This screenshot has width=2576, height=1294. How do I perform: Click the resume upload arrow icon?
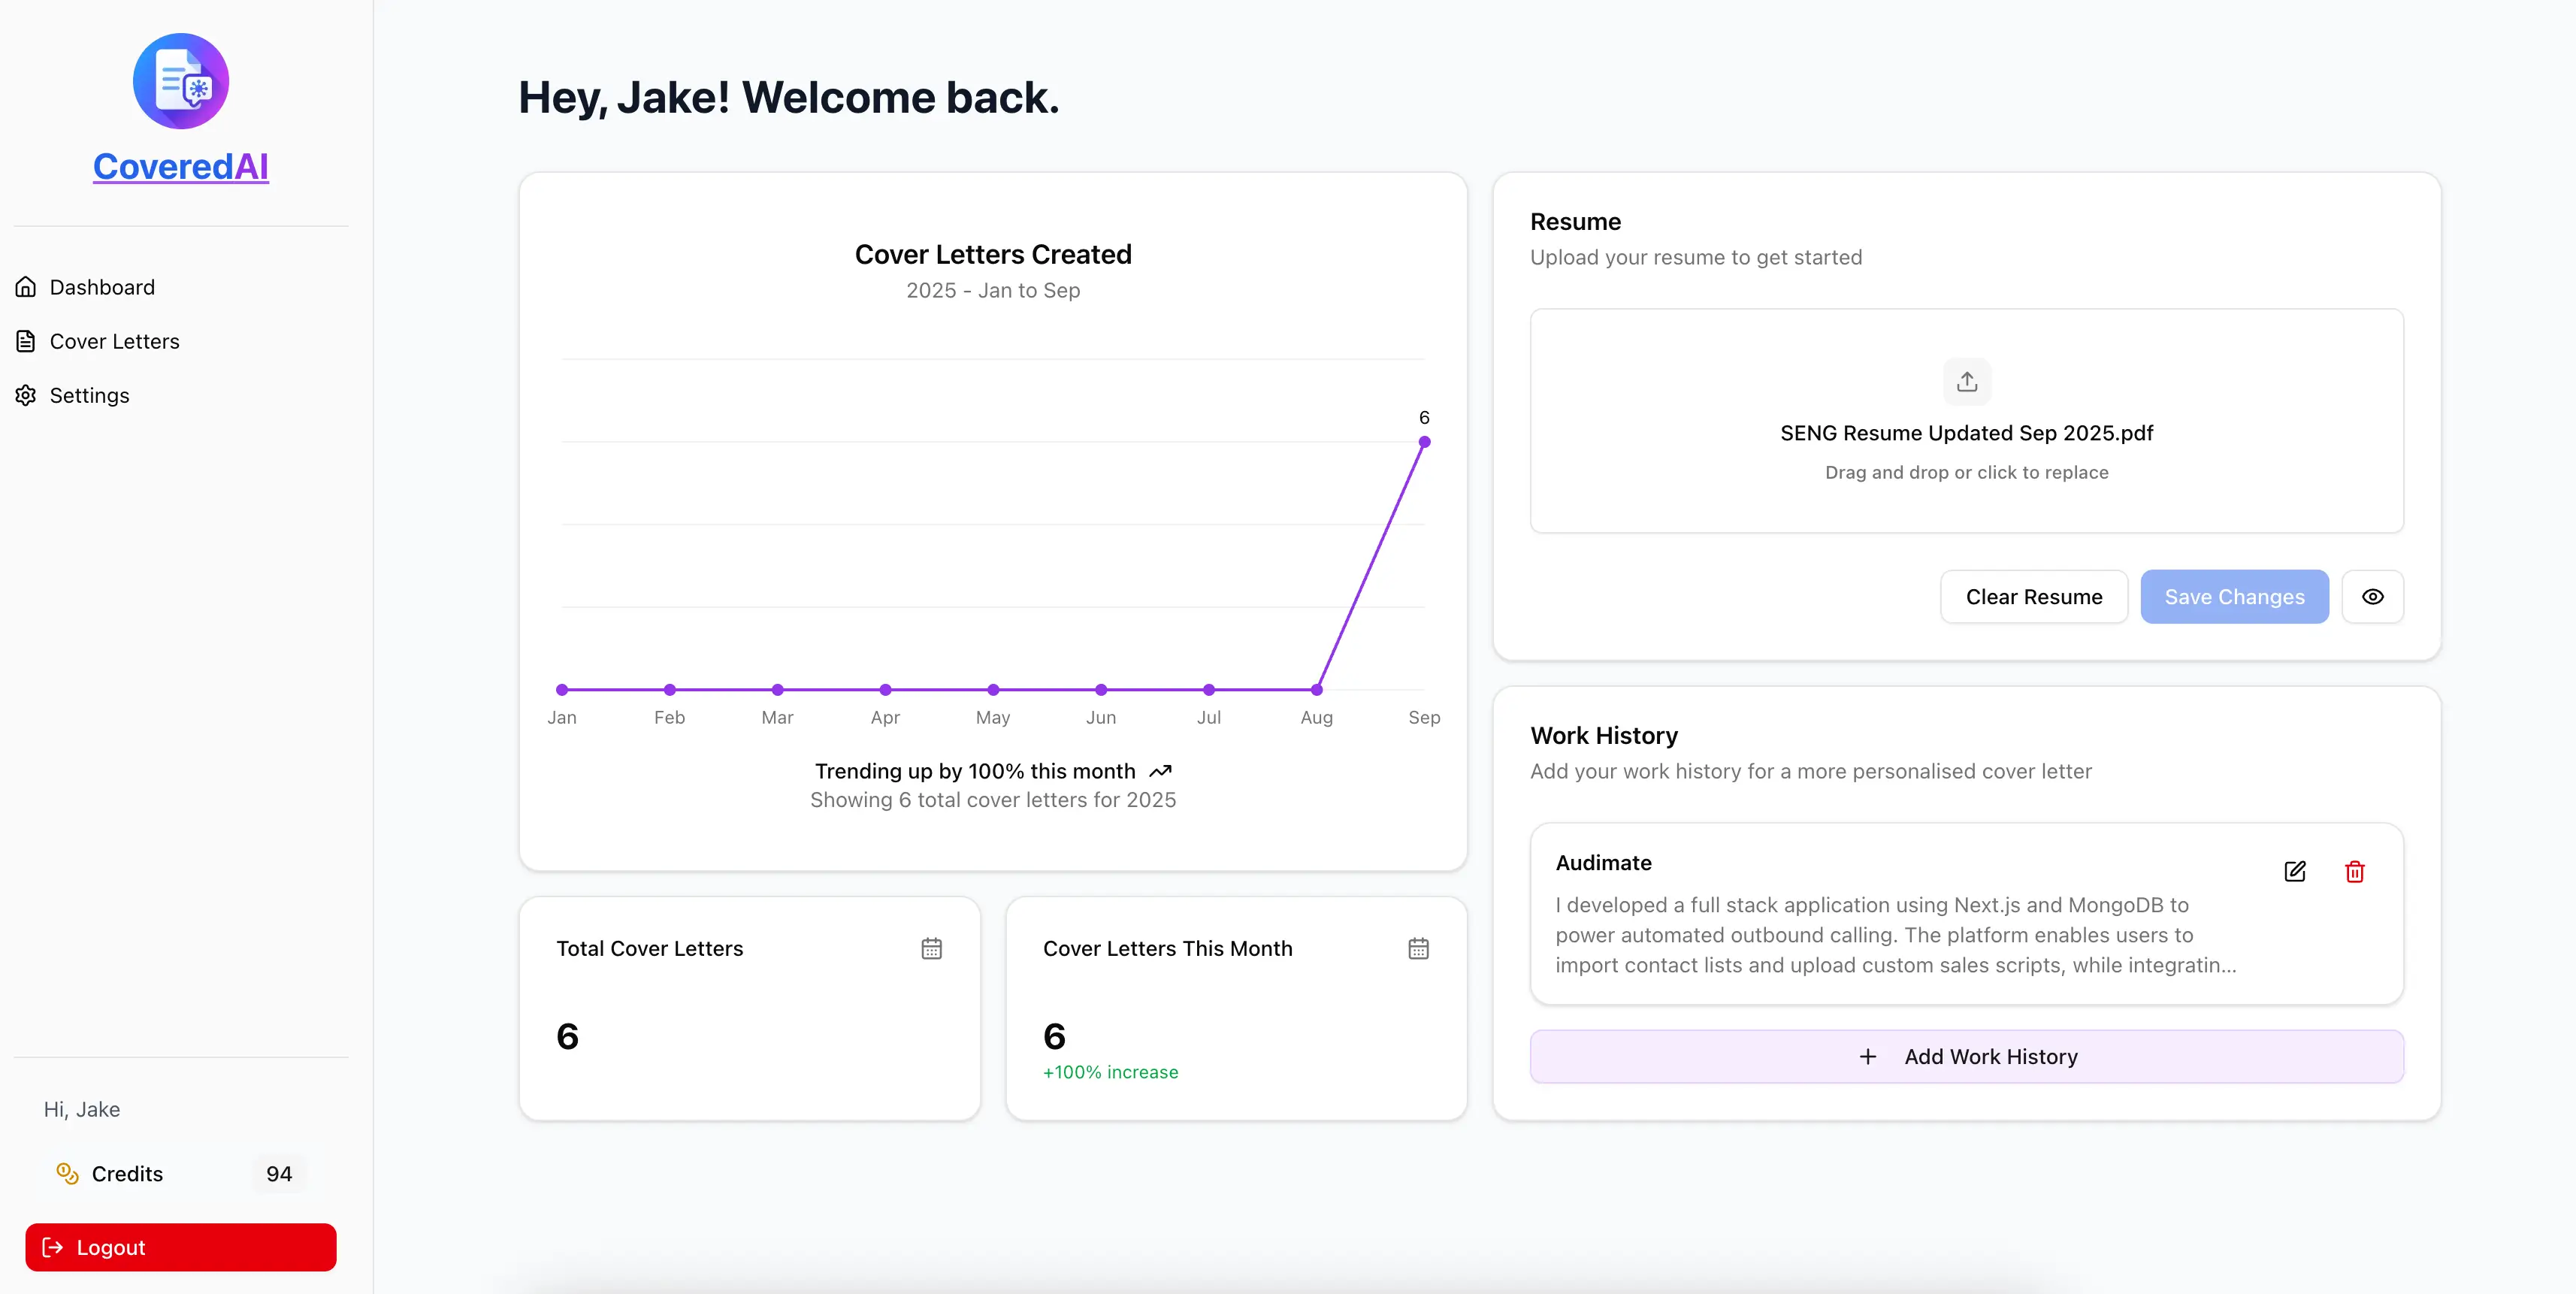[x=1966, y=382]
